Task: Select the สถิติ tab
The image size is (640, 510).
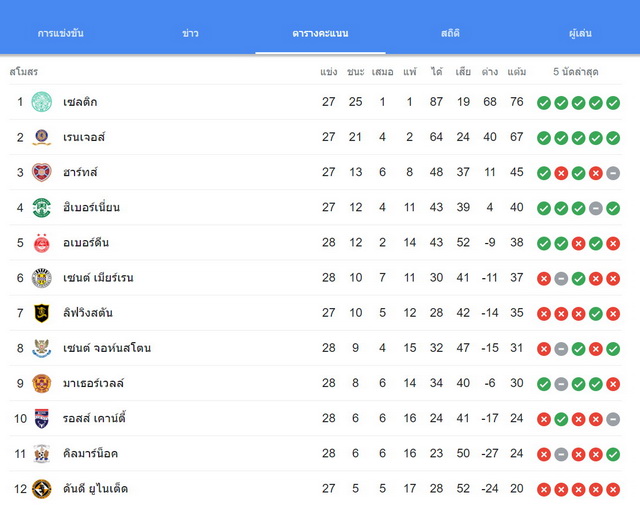Action: click(x=450, y=33)
